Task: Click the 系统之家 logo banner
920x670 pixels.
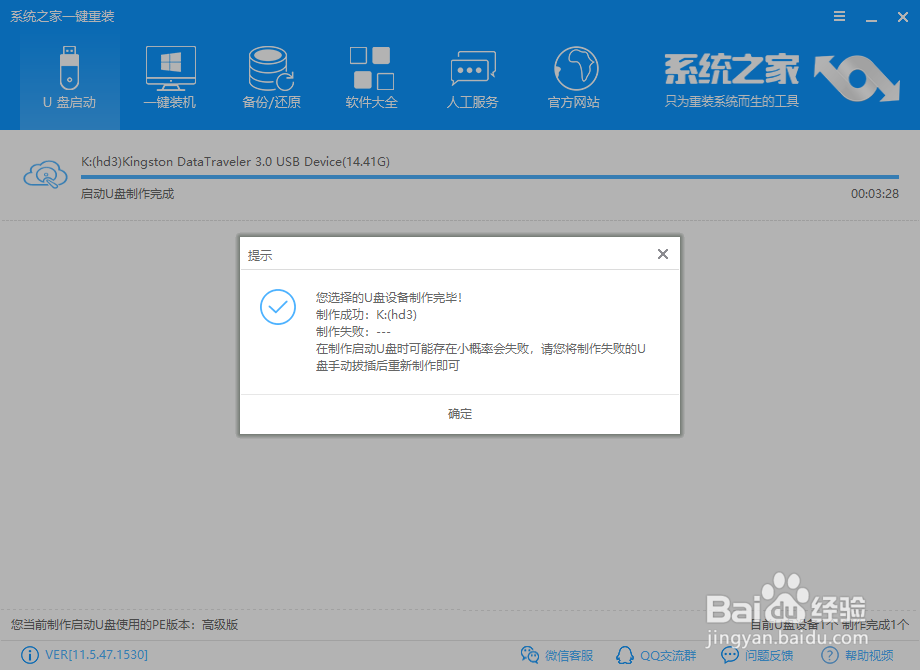Action: click(x=782, y=79)
